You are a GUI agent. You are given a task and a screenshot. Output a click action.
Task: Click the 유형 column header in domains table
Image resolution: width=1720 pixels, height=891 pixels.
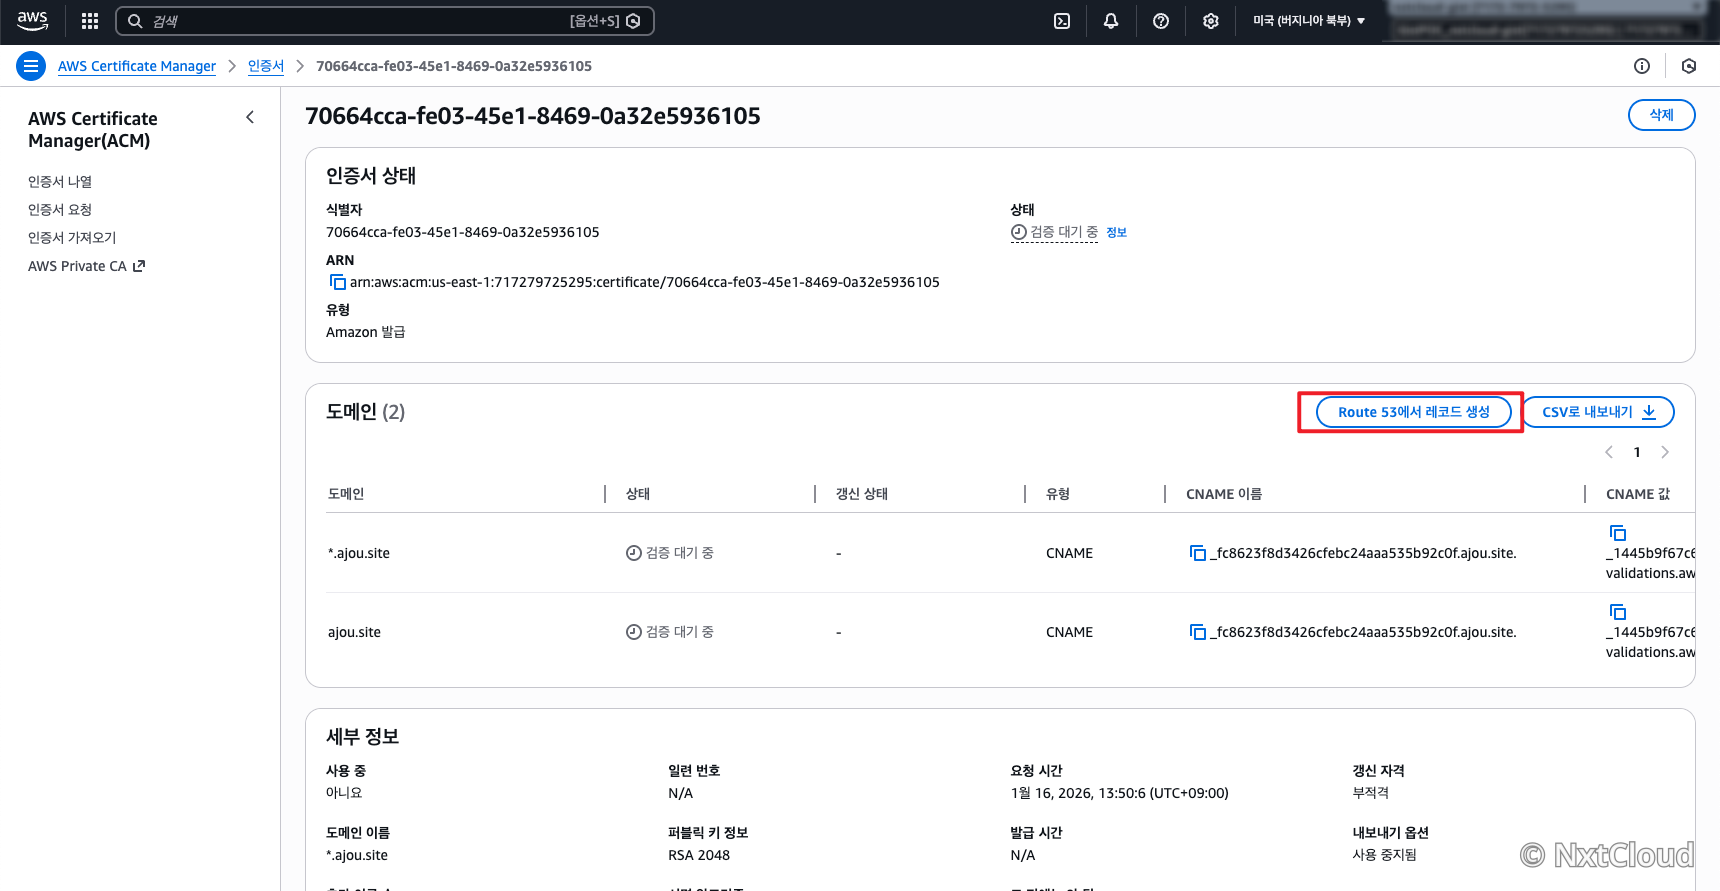pyautogui.click(x=1058, y=494)
